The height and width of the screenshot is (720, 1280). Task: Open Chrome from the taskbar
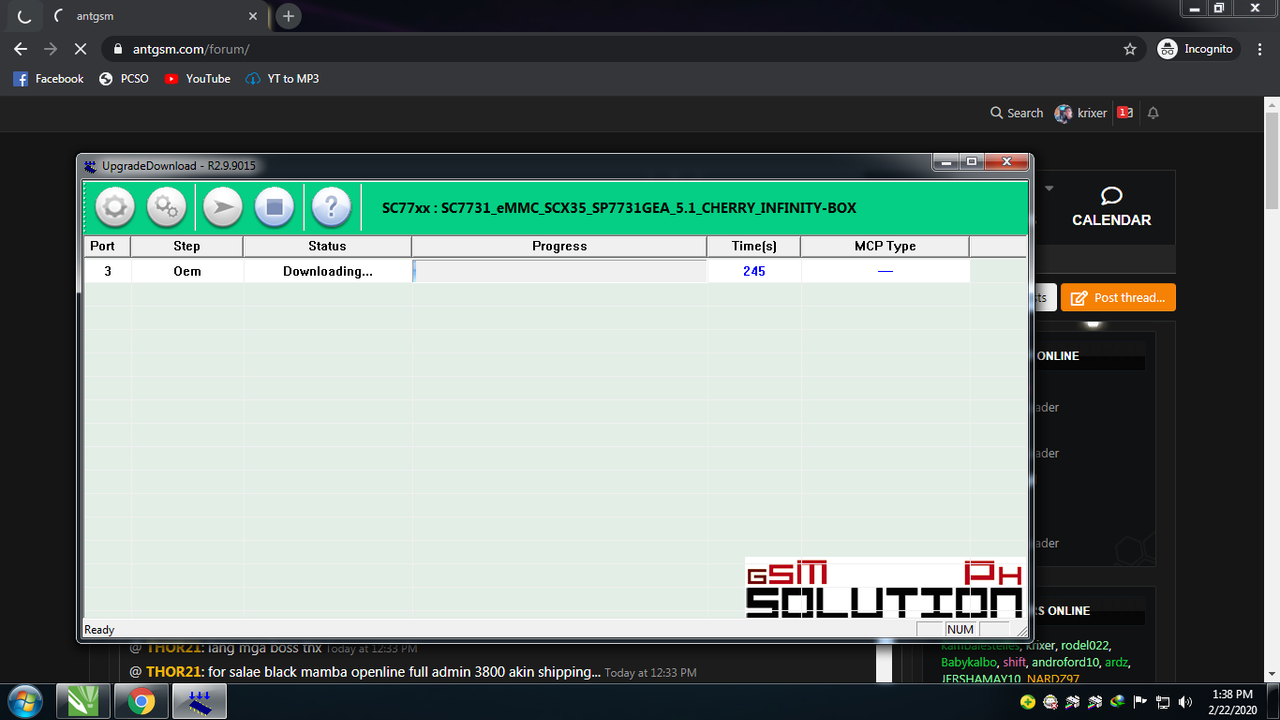click(141, 702)
